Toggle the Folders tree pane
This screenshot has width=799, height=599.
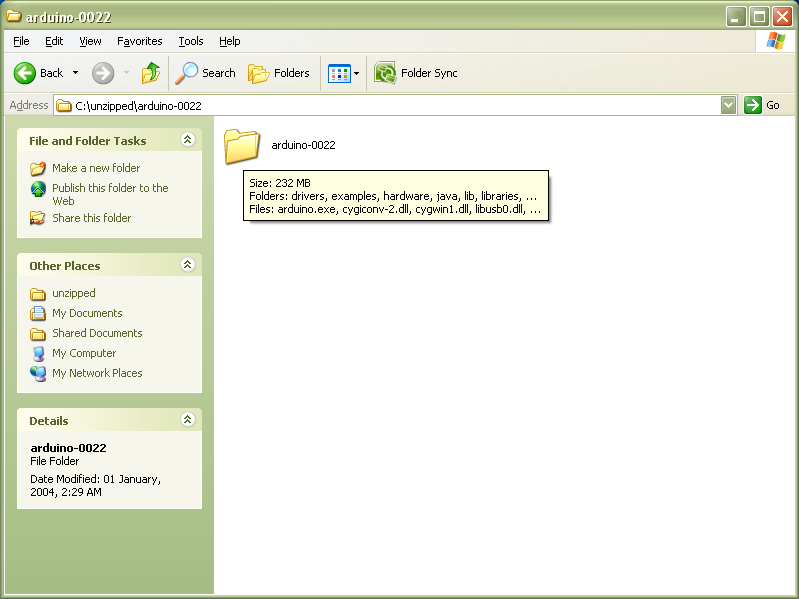tap(279, 73)
